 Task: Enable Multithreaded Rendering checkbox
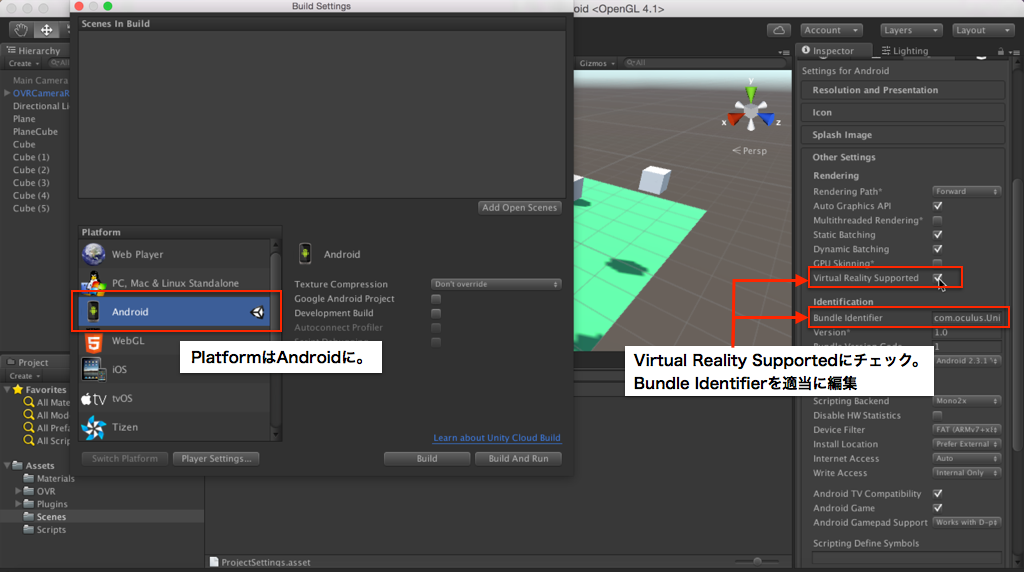tap(937, 220)
